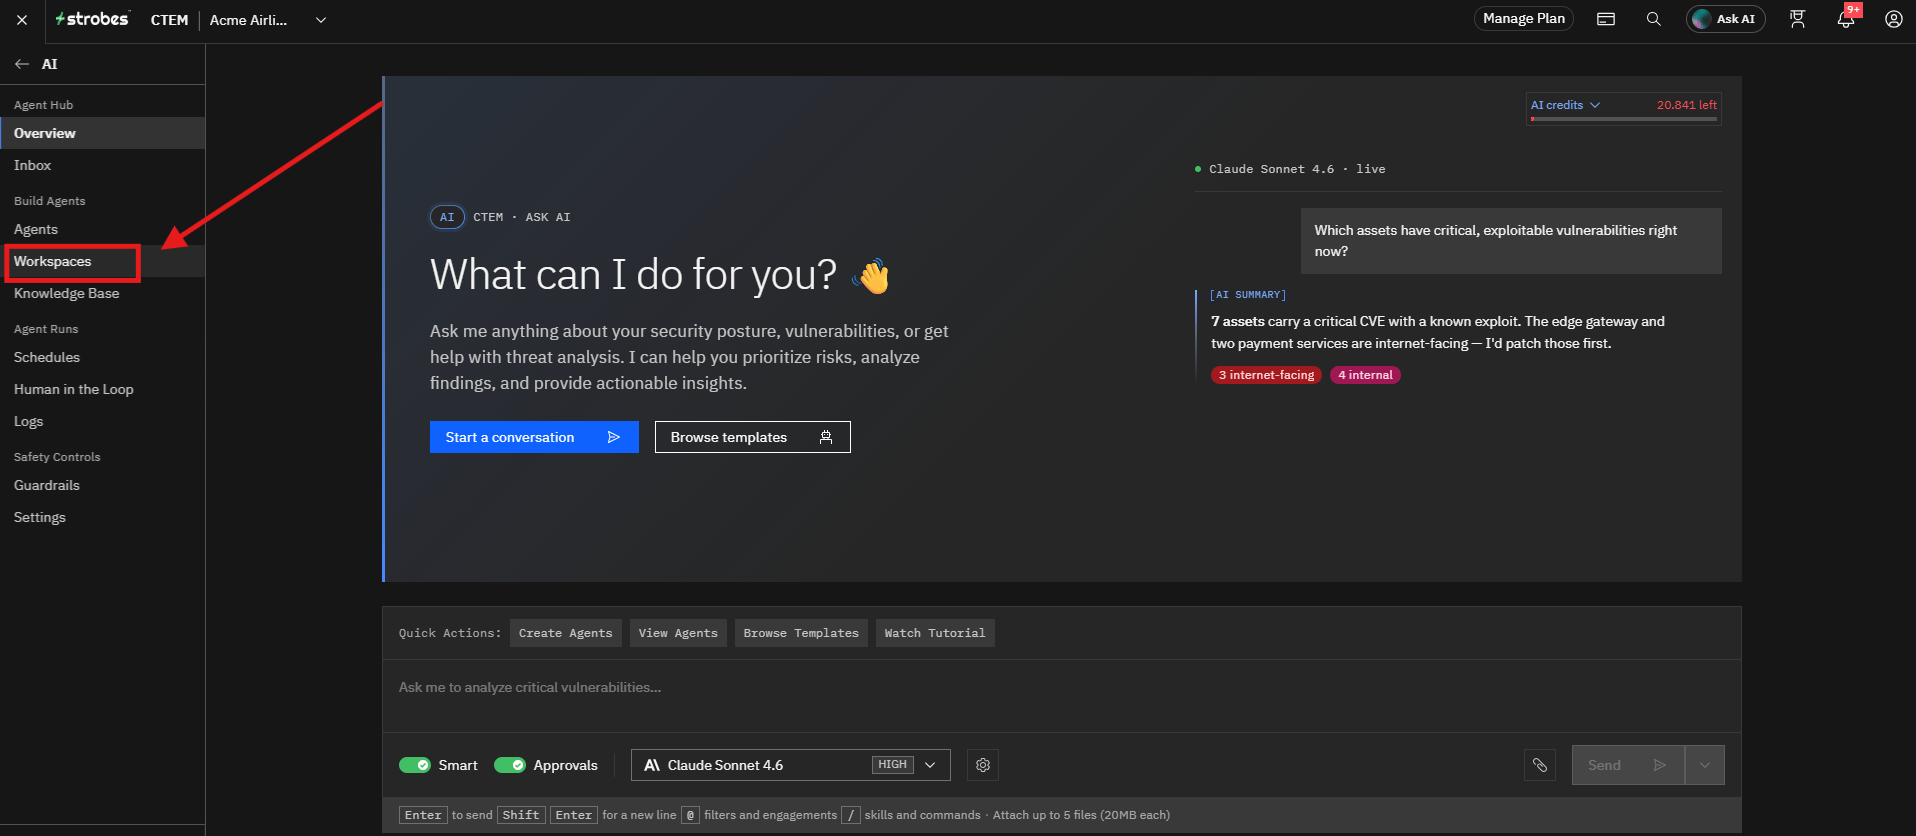Click Browse templates button
The width and height of the screenshot is (1916, 836).
click(752, 437)
